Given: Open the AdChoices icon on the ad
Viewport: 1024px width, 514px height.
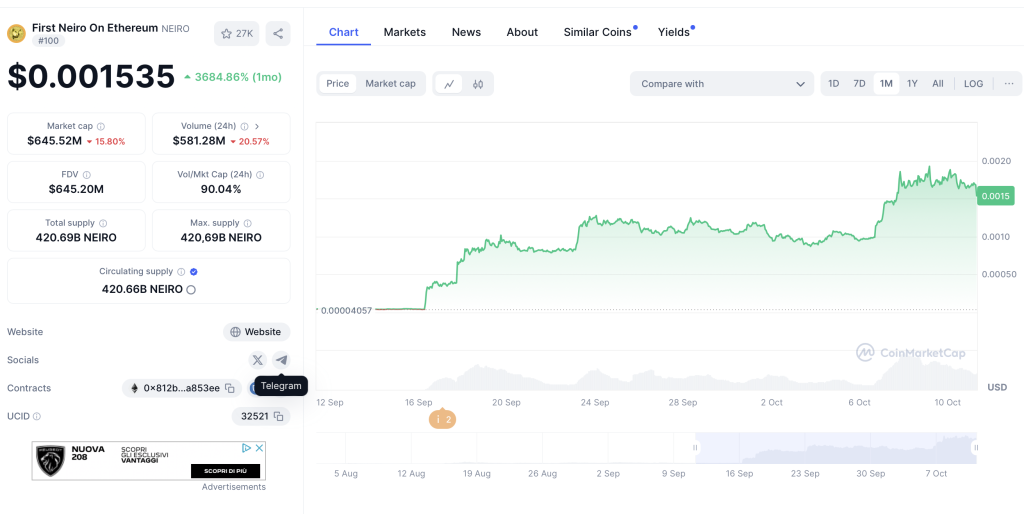Looking at the screenshot, I should coord(246,448).
